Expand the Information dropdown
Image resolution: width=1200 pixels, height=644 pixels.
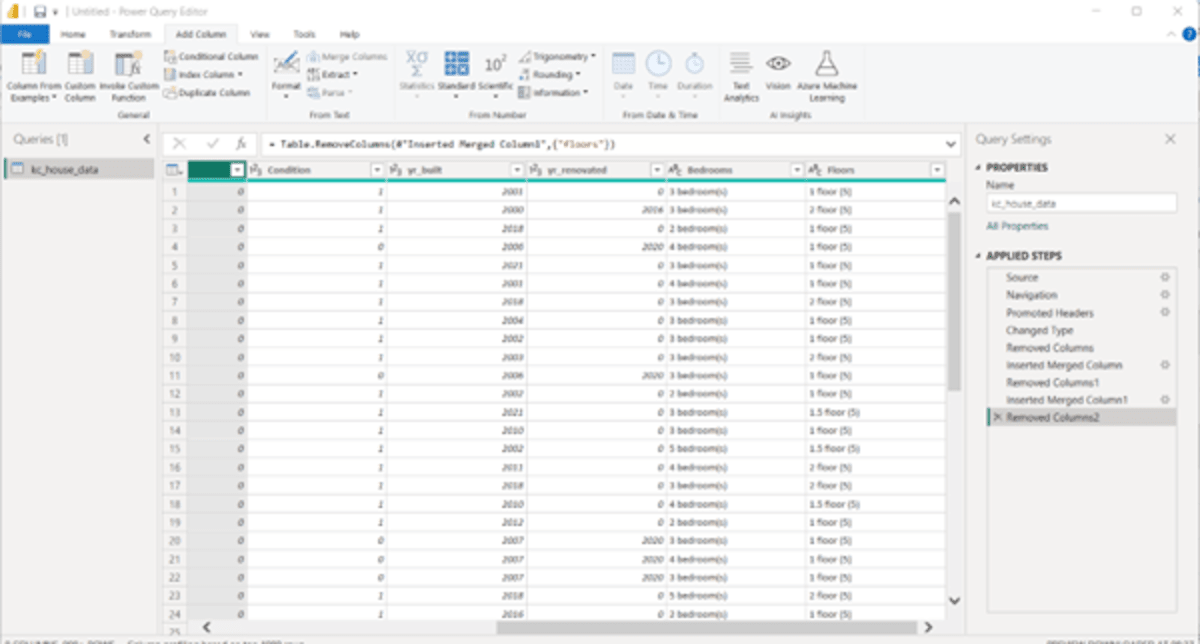[584, 93]
